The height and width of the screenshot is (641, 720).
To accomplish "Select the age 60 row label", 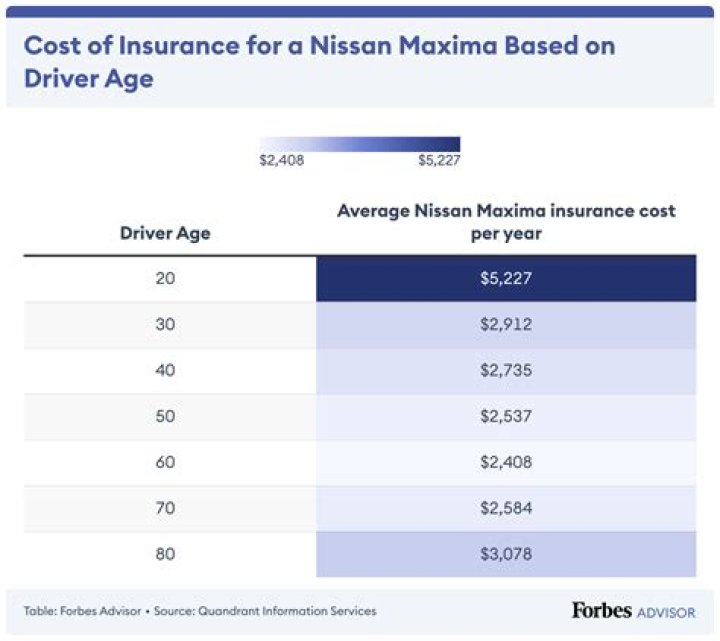I will (x=165, y=463).
